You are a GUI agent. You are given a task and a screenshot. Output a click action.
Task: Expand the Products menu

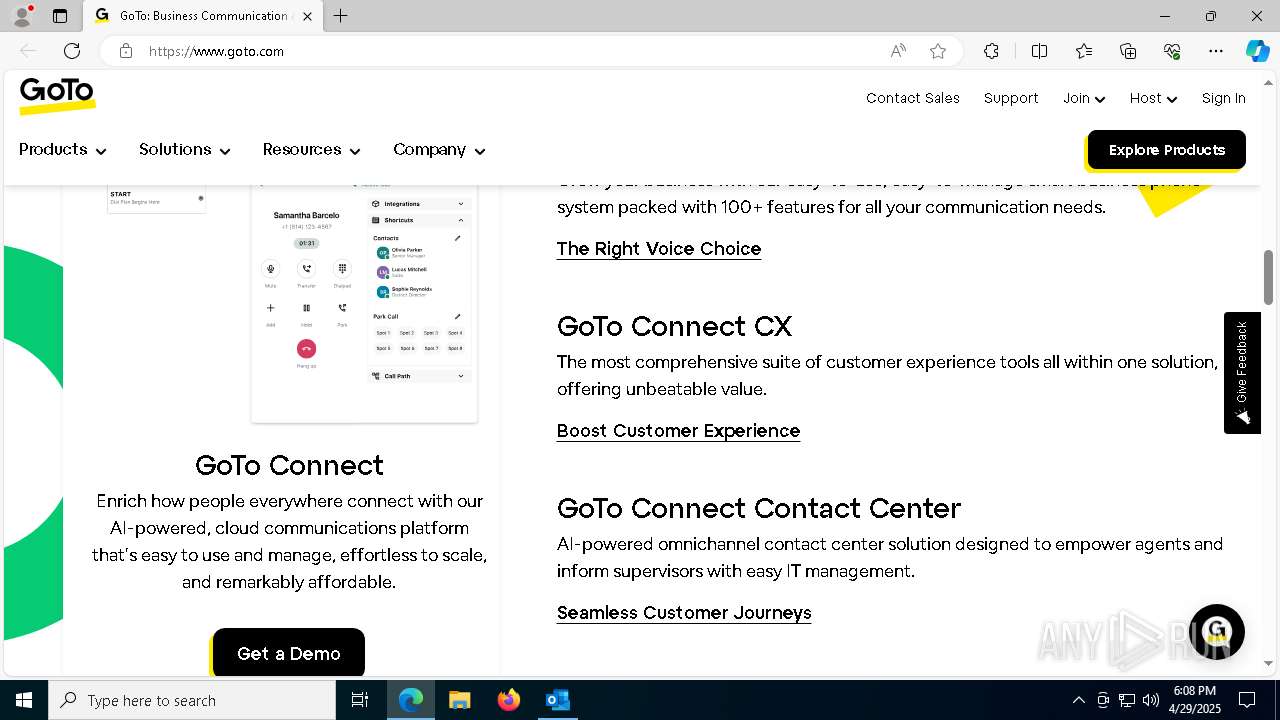pos(62,149)
